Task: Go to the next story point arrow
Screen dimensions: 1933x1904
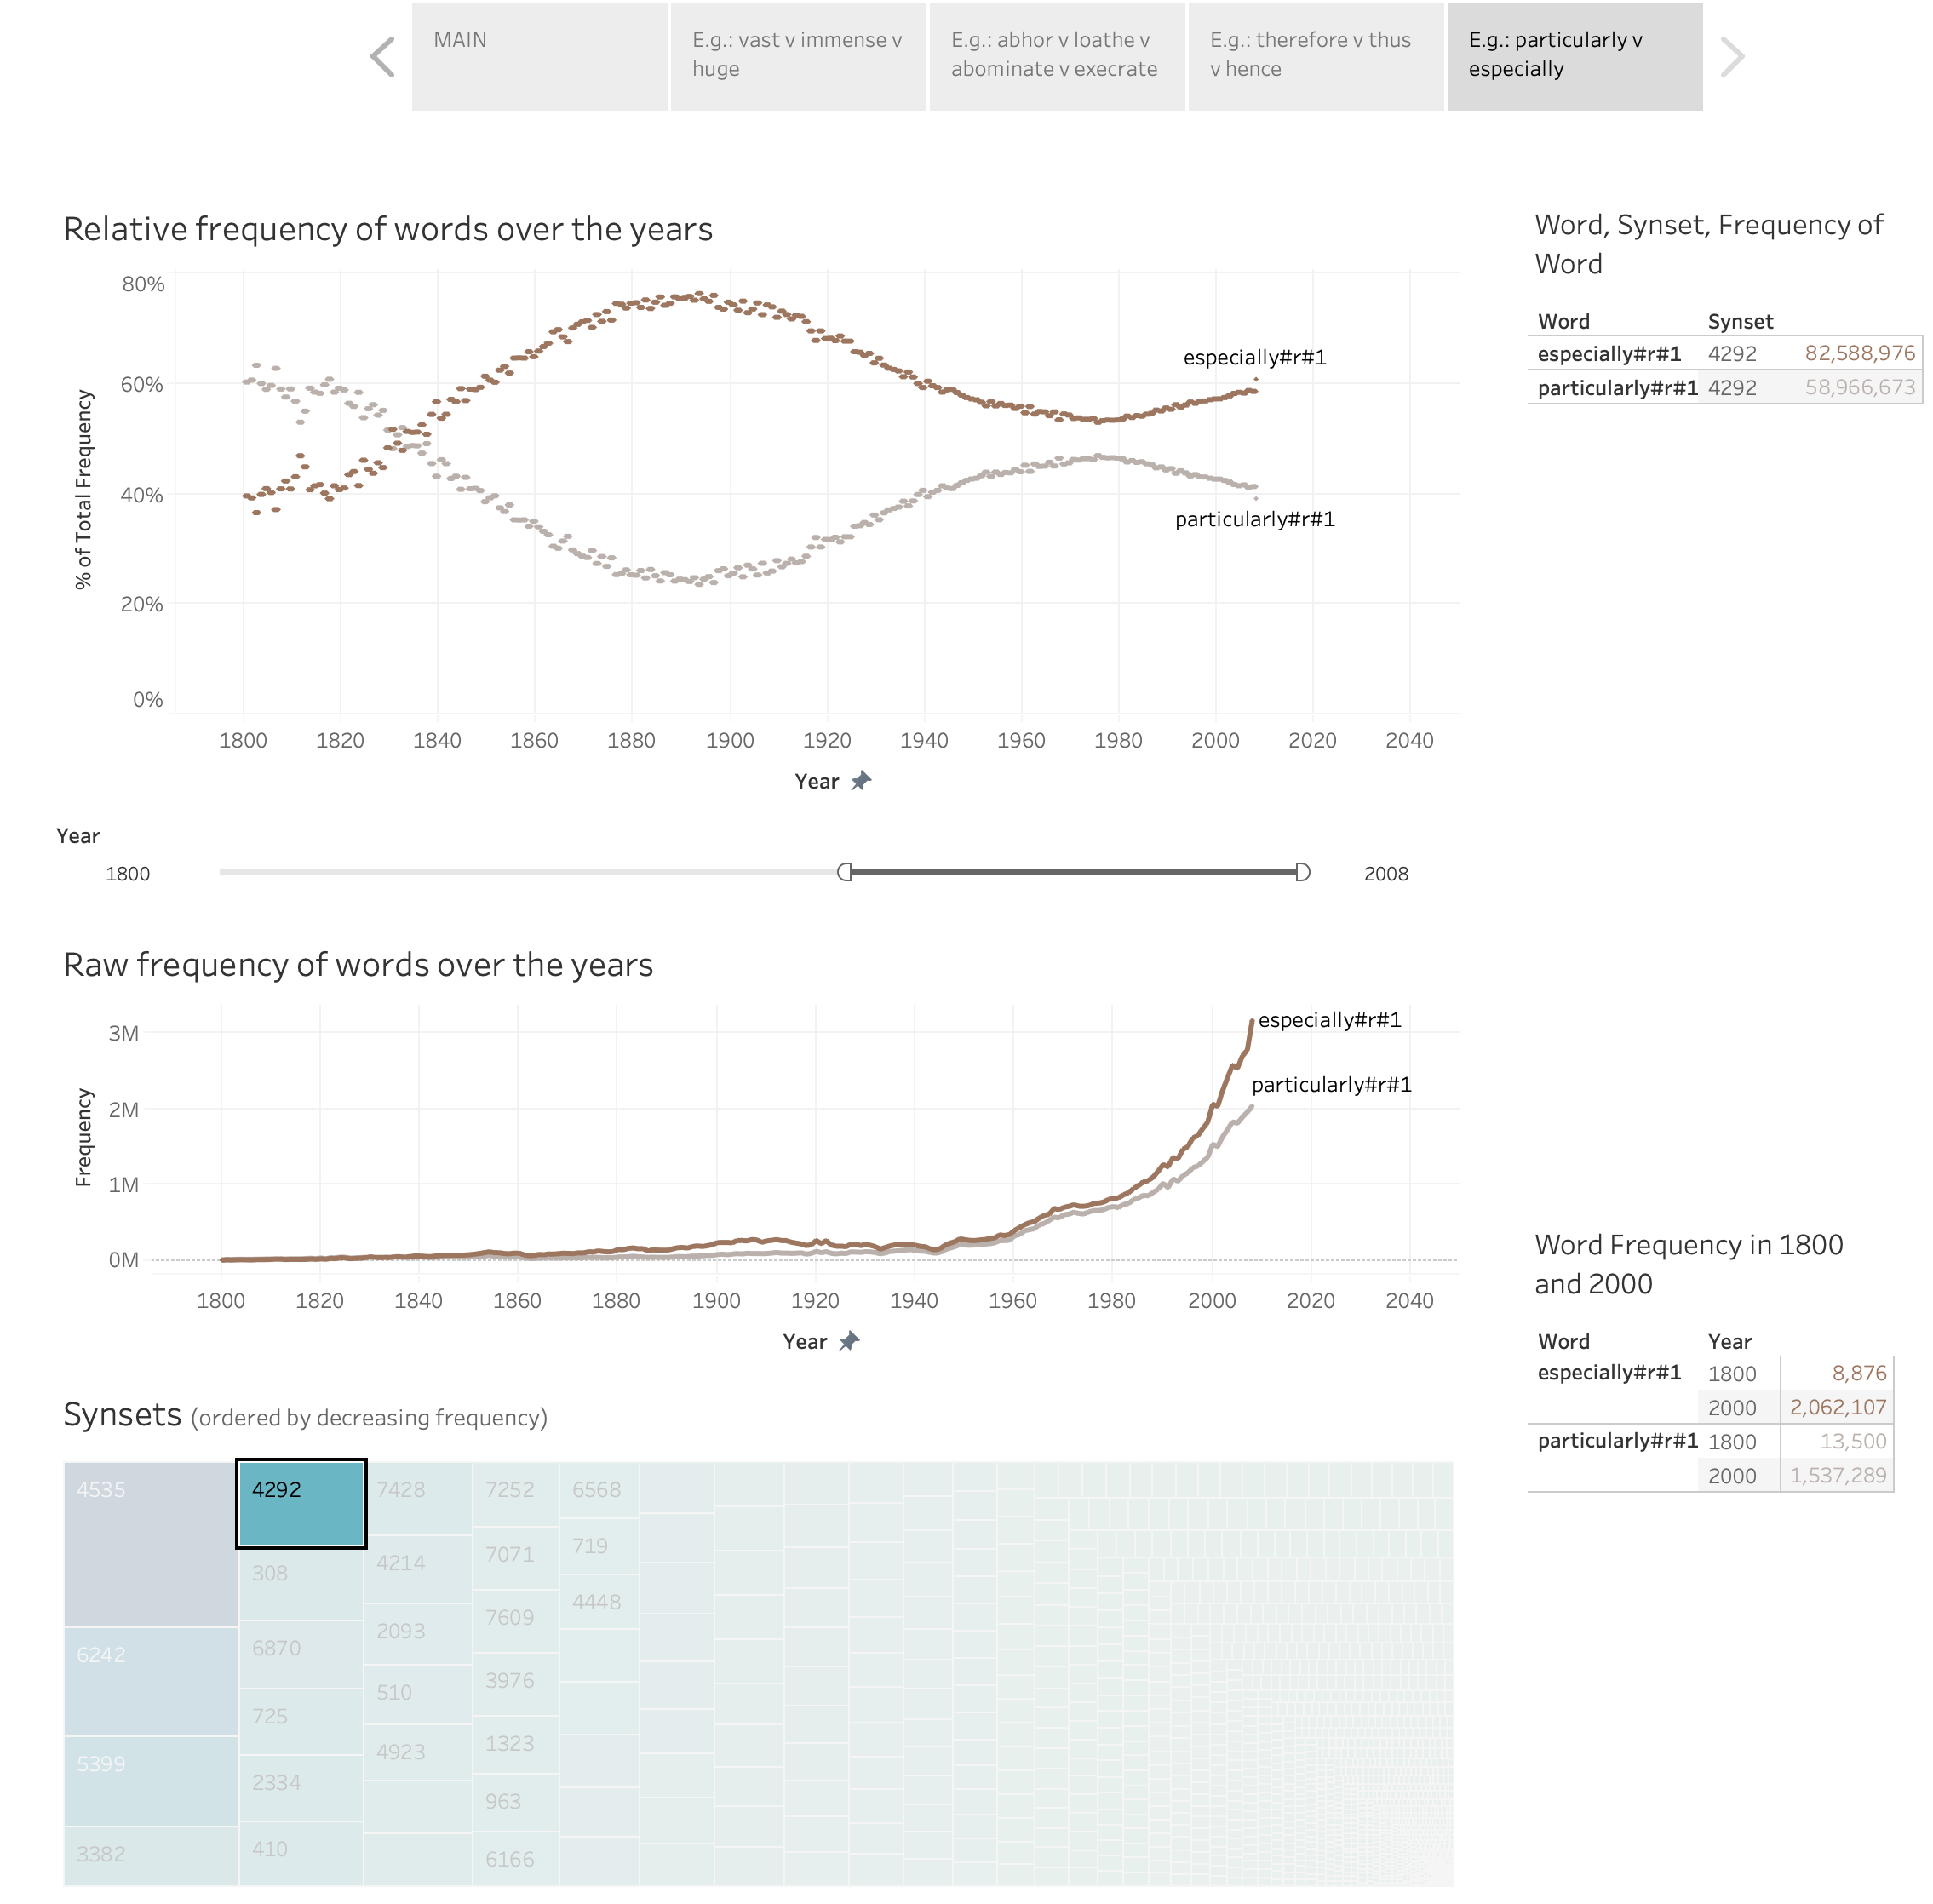Action: [1731, 57]
